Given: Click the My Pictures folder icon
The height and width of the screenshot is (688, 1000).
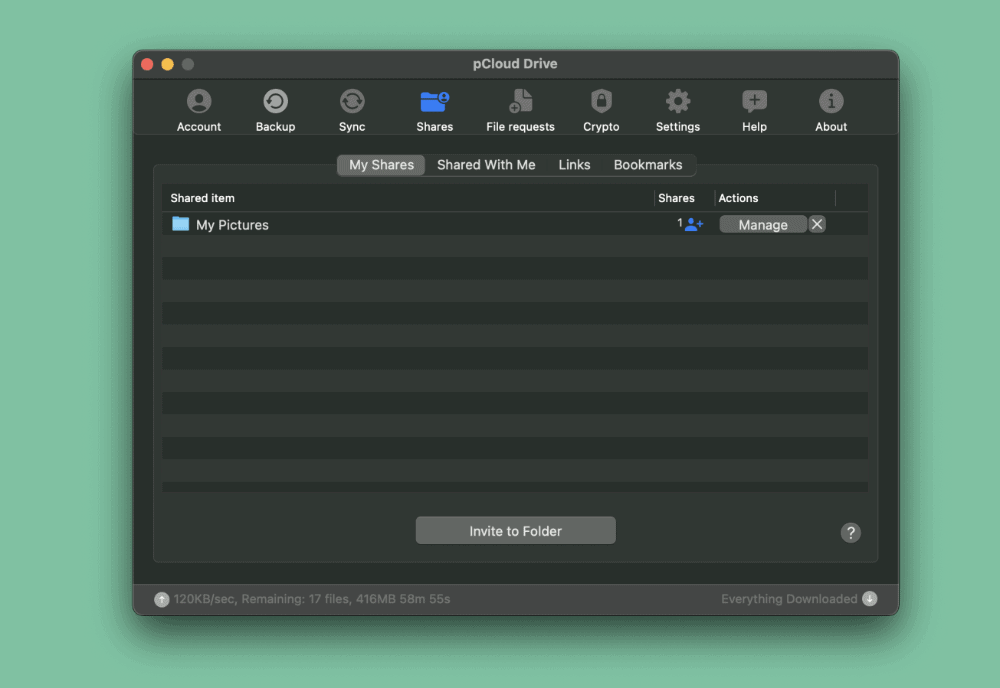Looking at the screenshot, I should (180, 224).
